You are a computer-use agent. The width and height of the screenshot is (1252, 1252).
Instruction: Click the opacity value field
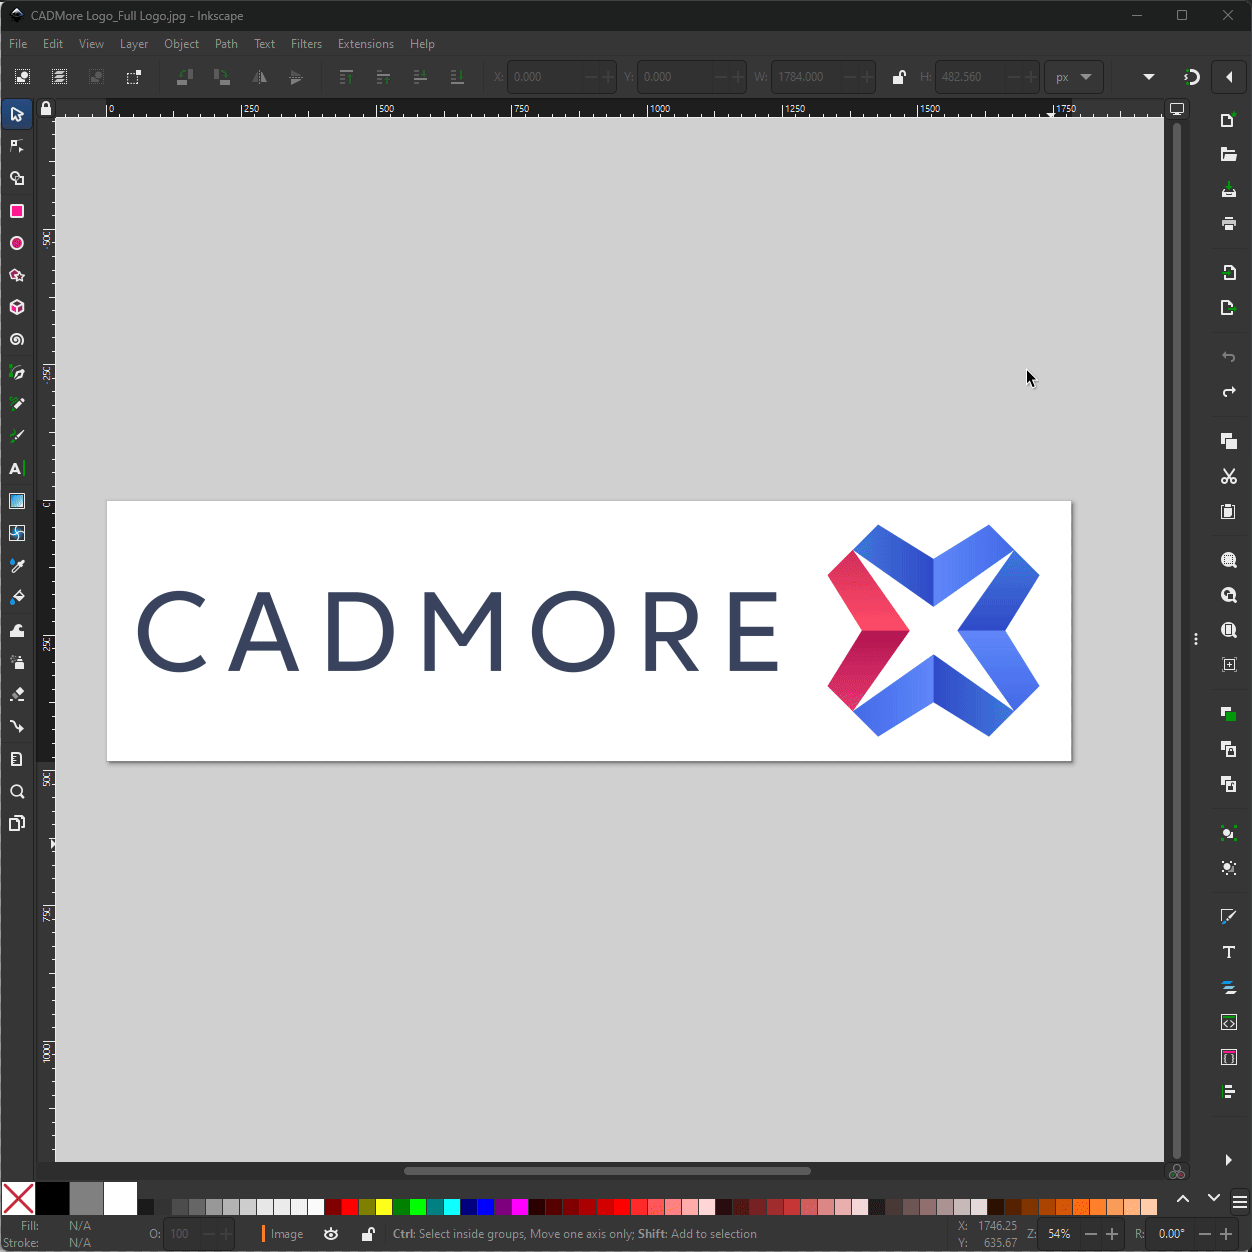179,1234
